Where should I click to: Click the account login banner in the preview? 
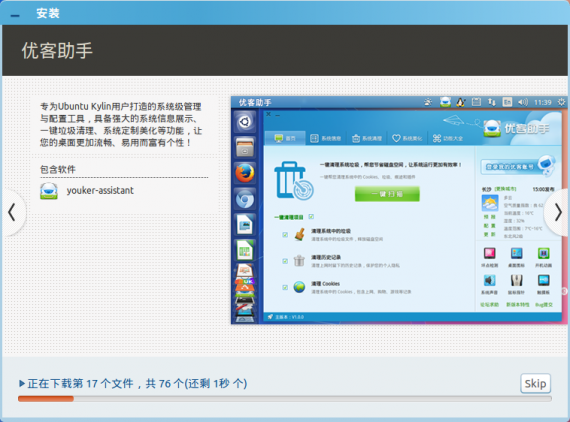518,166
